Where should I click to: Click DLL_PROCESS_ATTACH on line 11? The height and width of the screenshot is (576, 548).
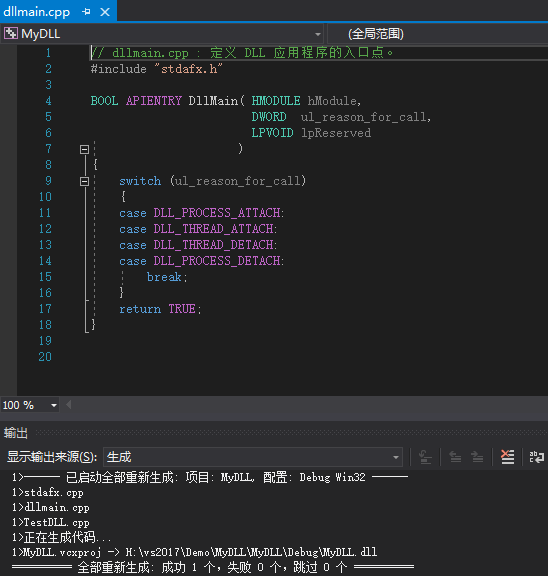[x=217, y=213]
